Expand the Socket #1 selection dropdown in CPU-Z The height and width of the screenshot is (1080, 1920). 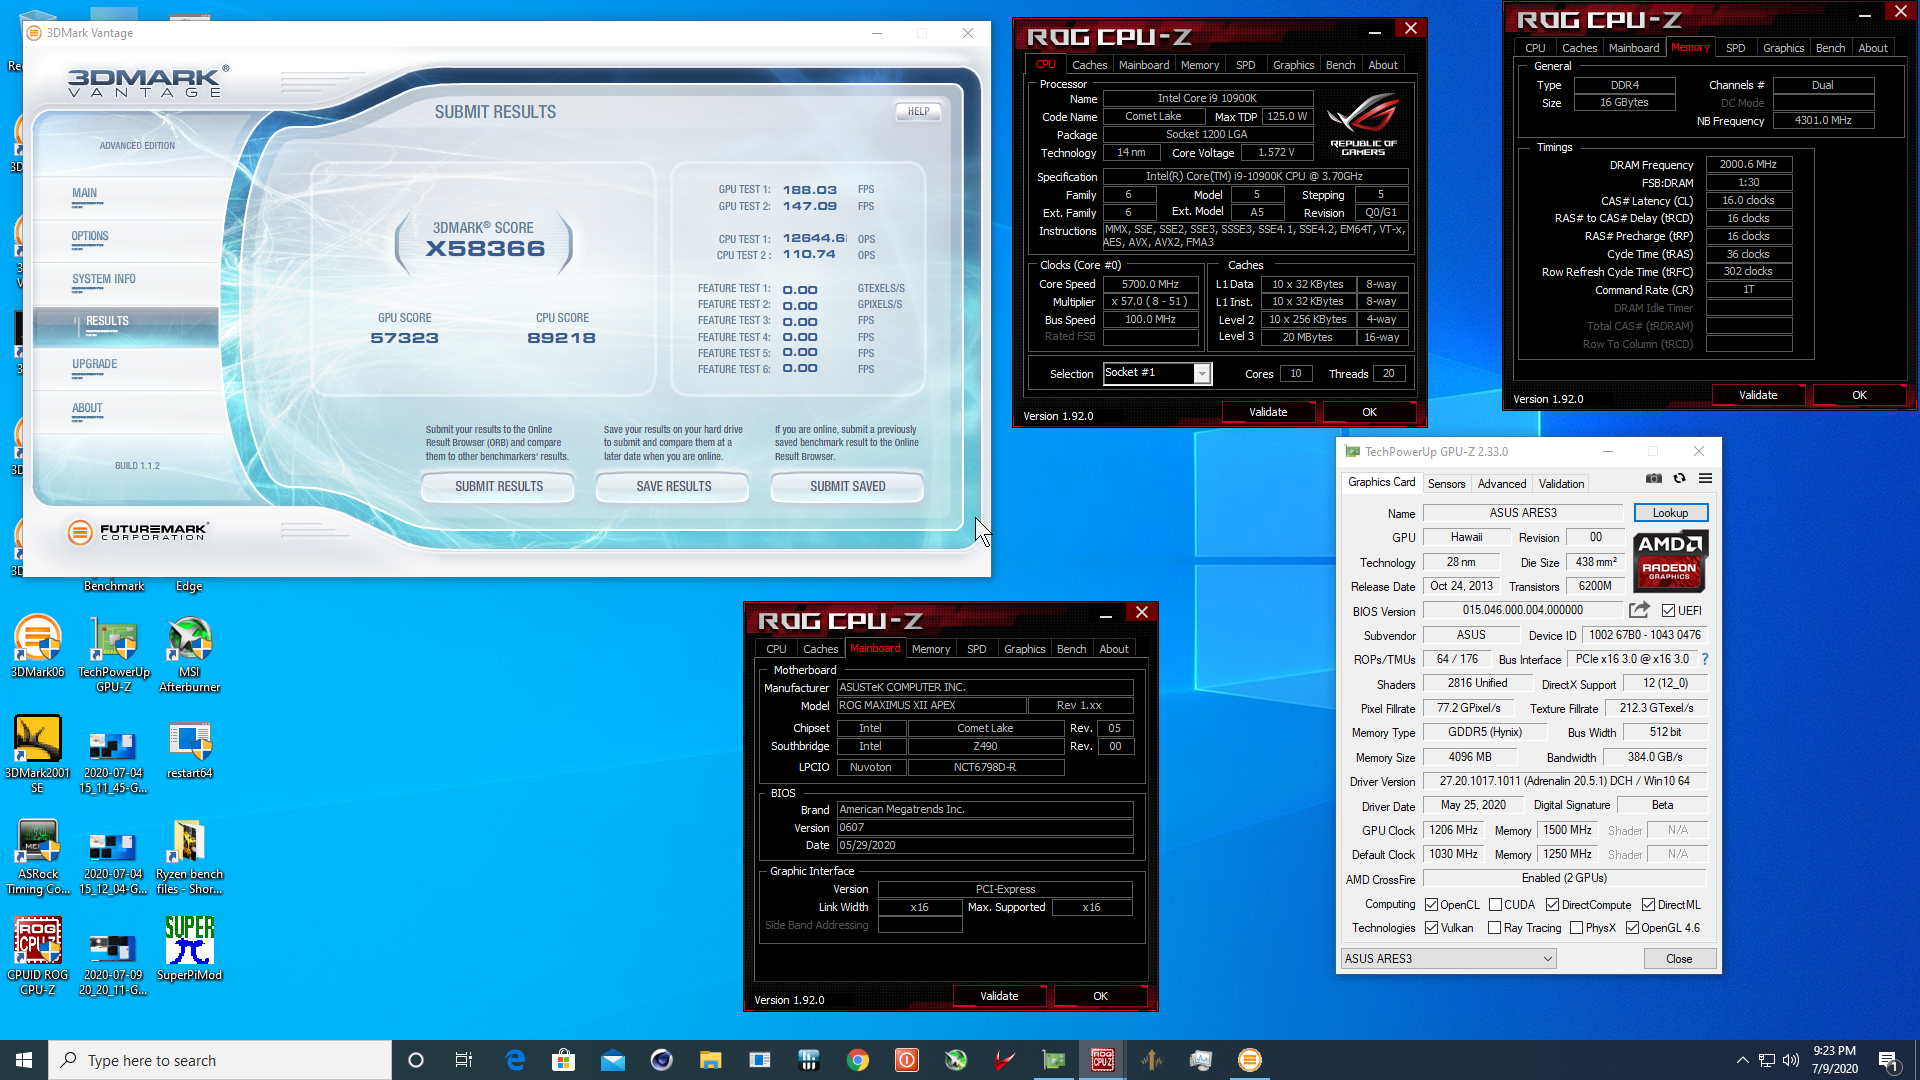[x=1202, y=373]
